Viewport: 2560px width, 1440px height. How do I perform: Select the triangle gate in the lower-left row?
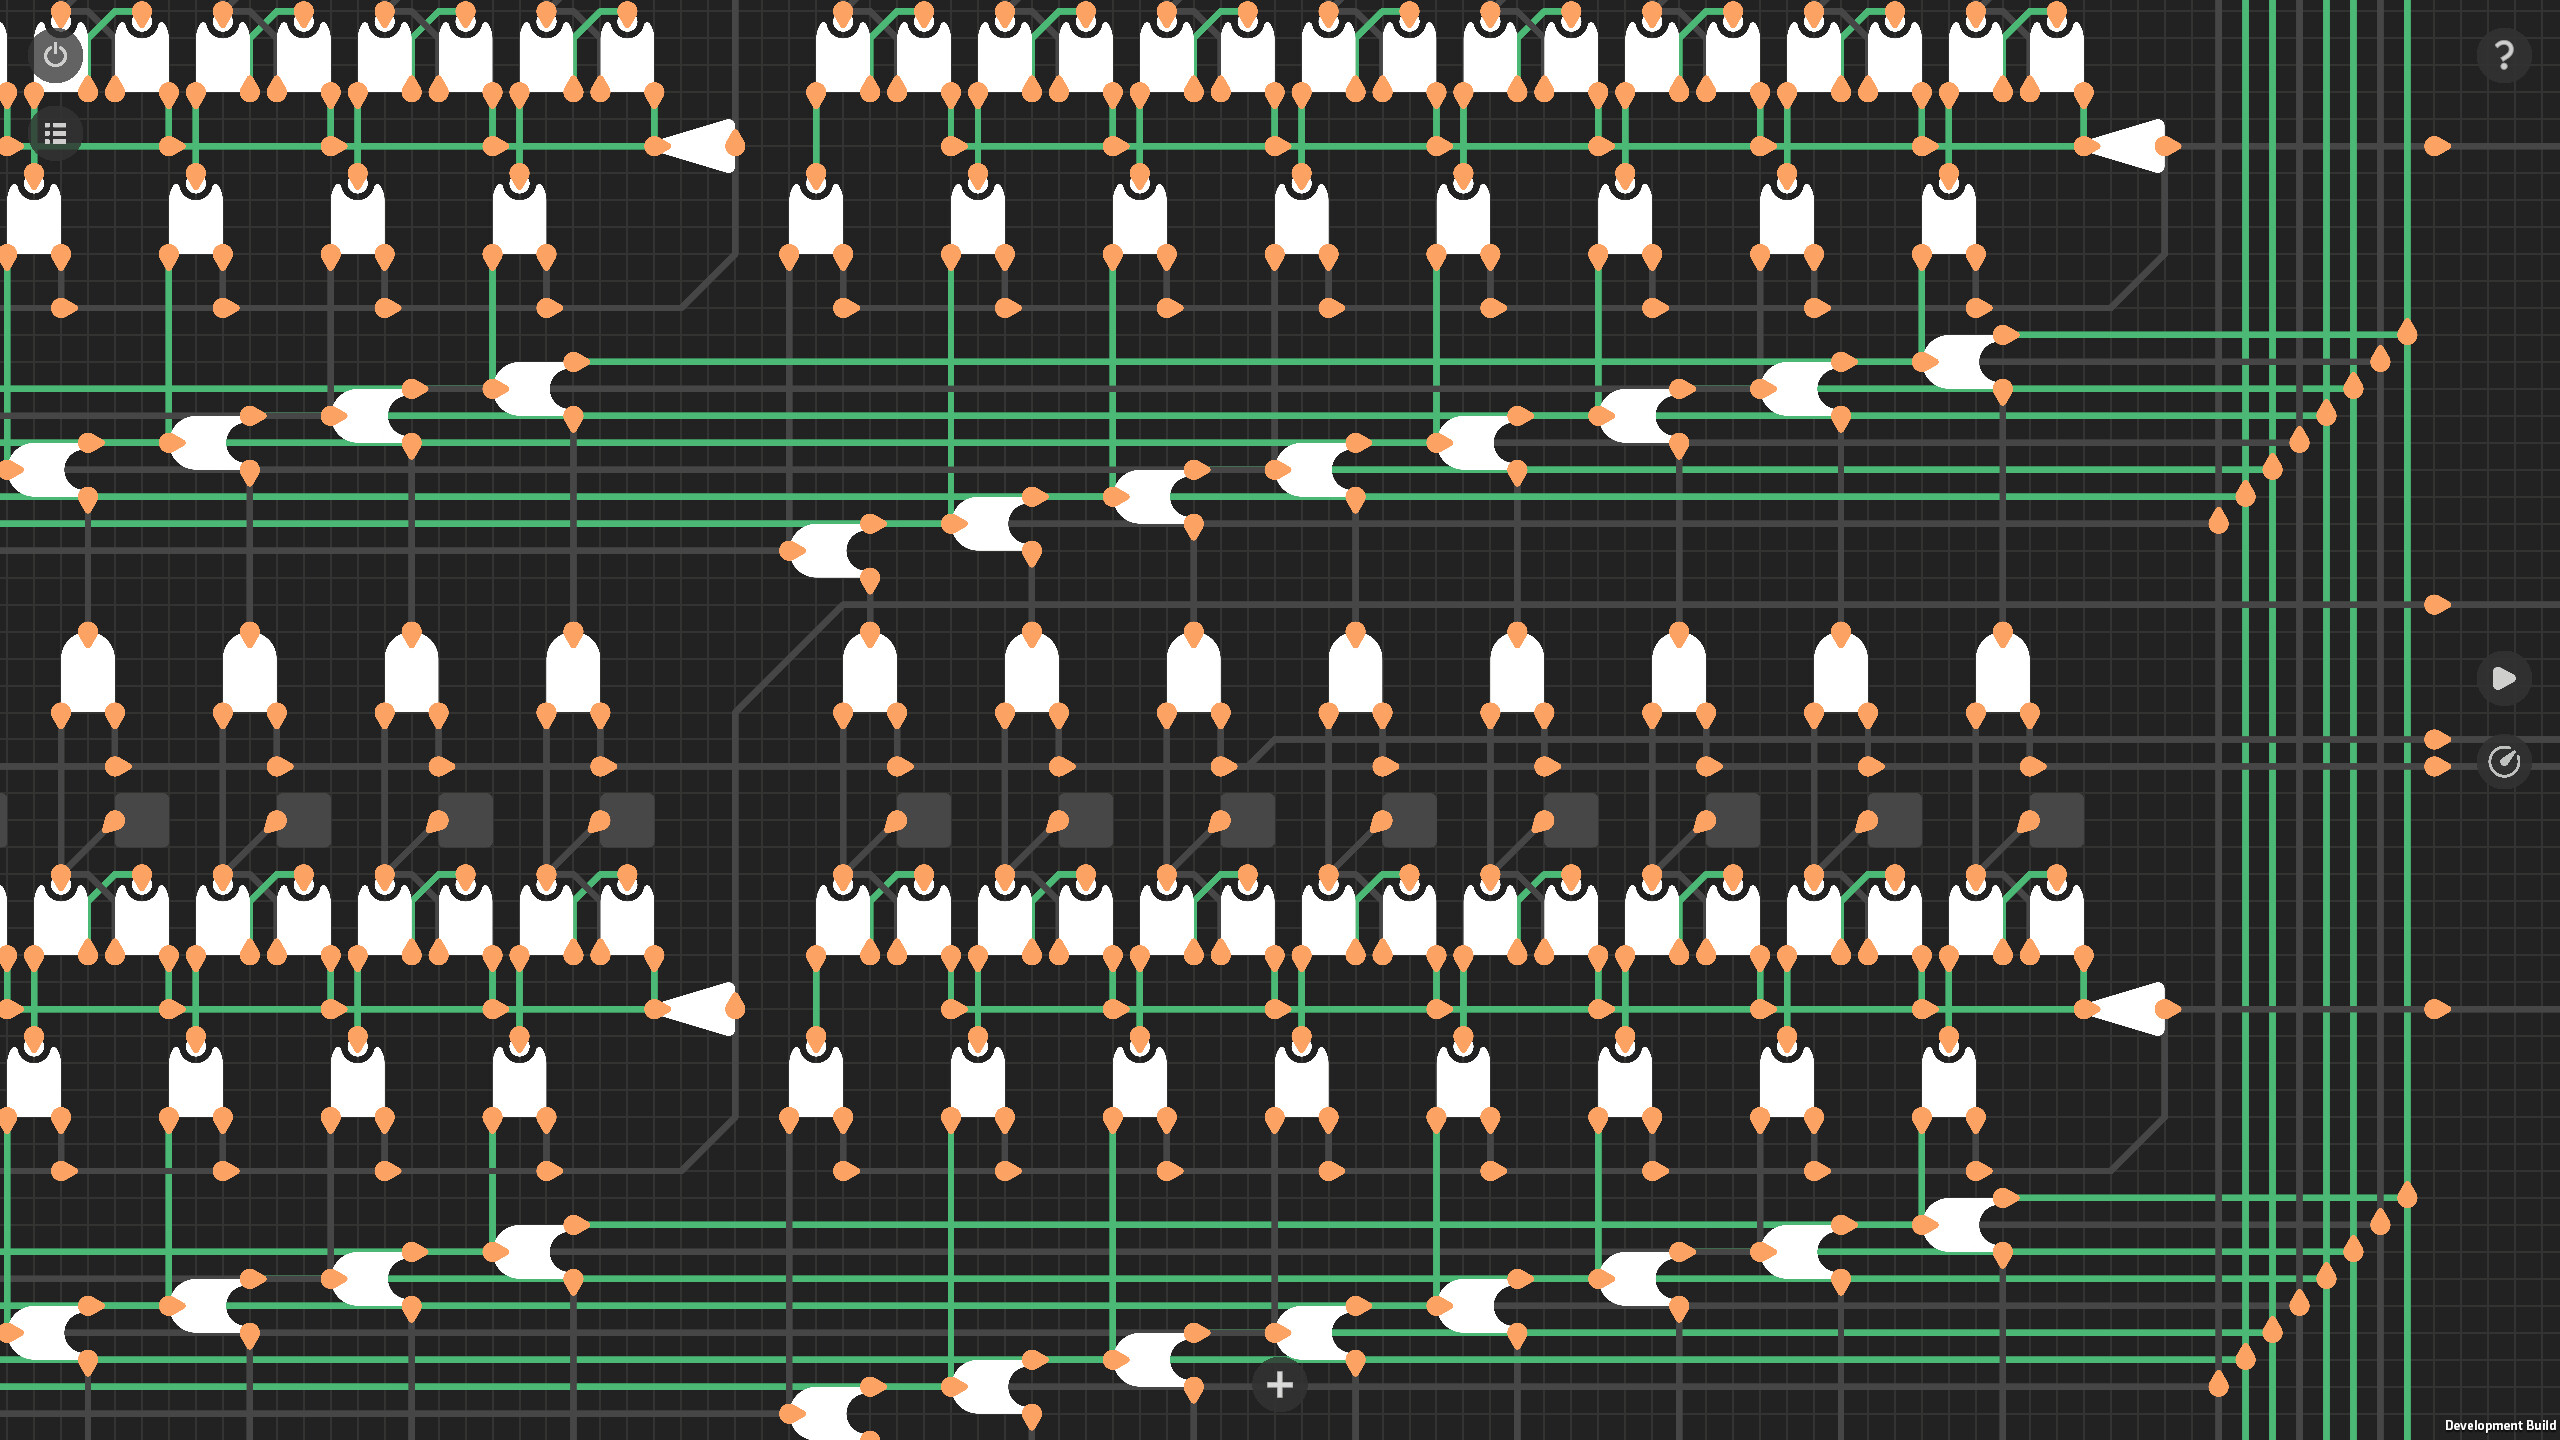point(700,1009)
